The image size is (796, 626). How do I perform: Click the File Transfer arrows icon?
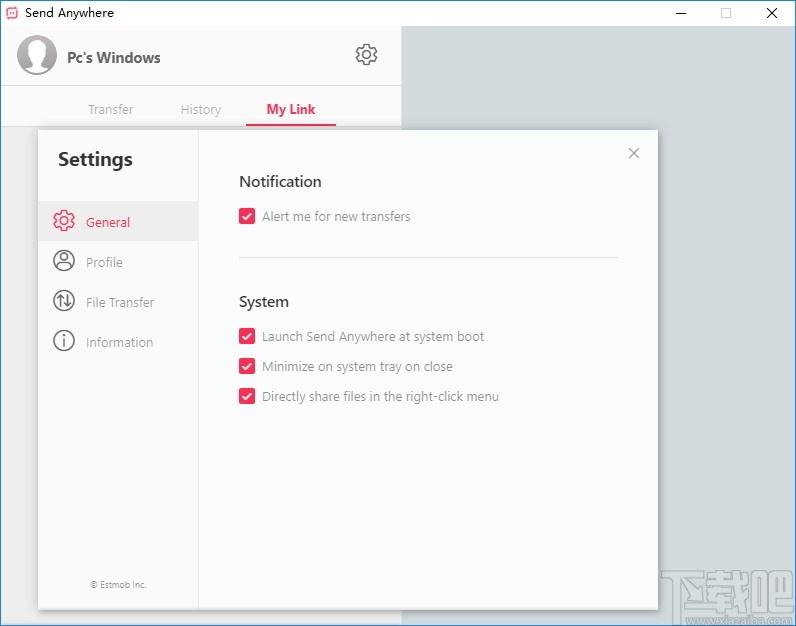click(x=64, y=301)
